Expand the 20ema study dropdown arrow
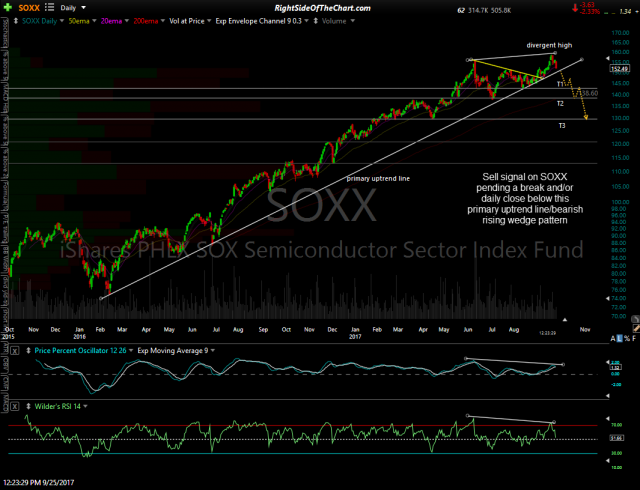This screenshot has width=640, height=490. click(127, 21)
